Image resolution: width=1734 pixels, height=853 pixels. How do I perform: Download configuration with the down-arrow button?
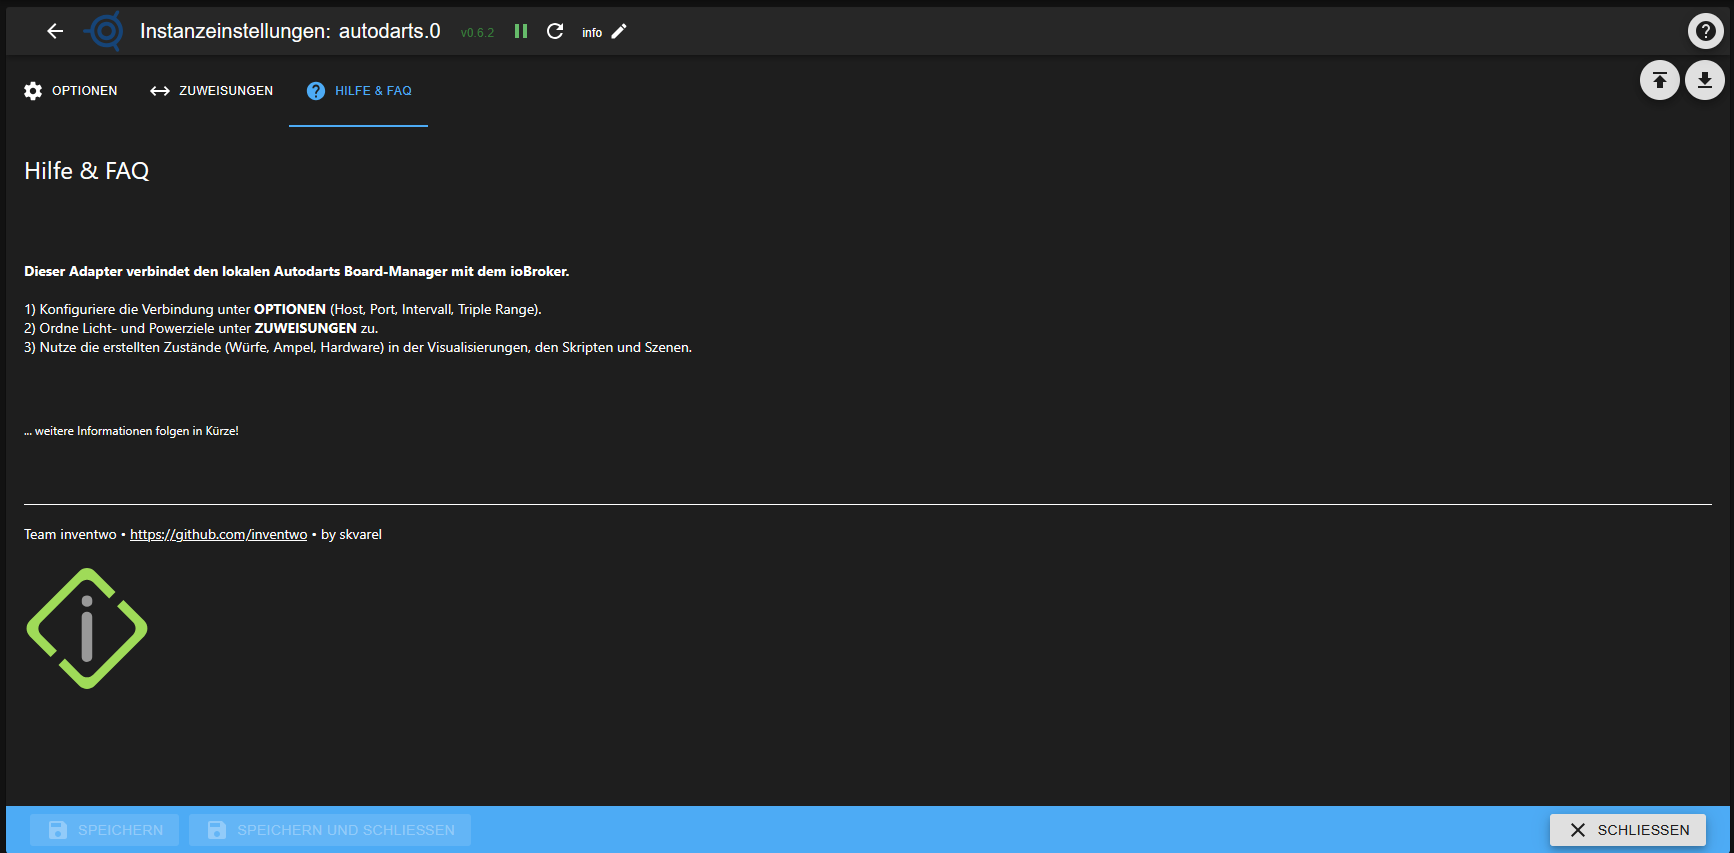tap(1704, 80)
